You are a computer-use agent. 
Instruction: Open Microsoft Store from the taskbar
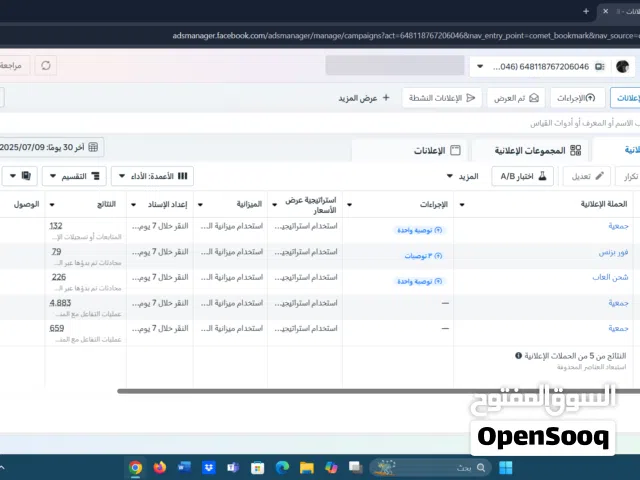click(258, 468)
